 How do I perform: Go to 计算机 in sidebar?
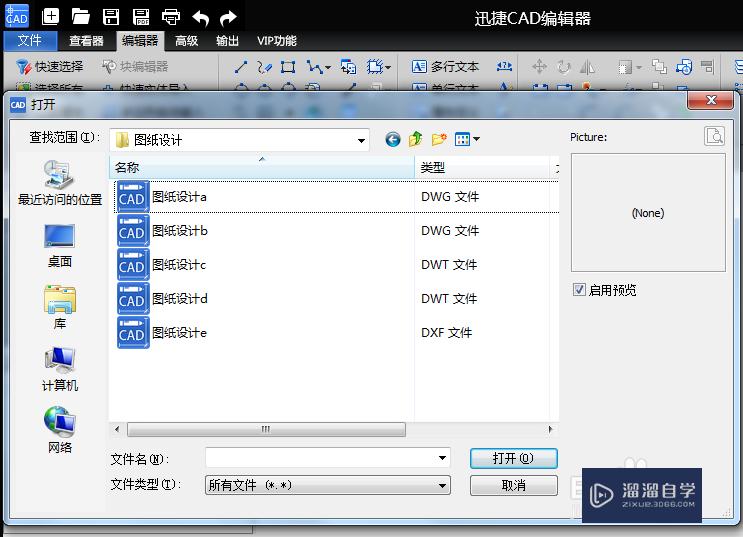click(x=60, y=370)
